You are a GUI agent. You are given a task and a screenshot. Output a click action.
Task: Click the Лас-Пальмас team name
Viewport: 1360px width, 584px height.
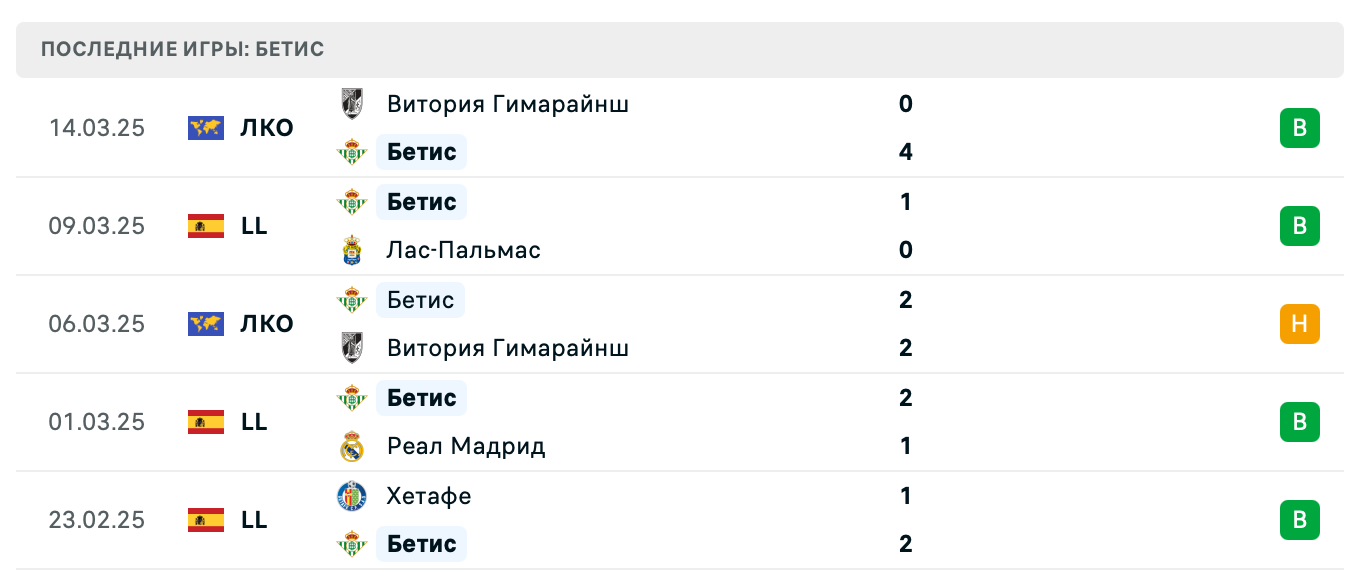click(x=463, y=250)
